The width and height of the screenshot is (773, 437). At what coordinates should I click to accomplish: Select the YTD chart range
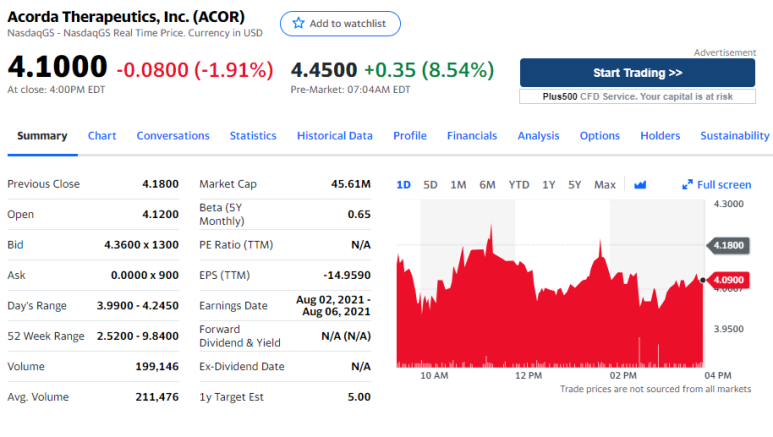[x=519, y=185]
